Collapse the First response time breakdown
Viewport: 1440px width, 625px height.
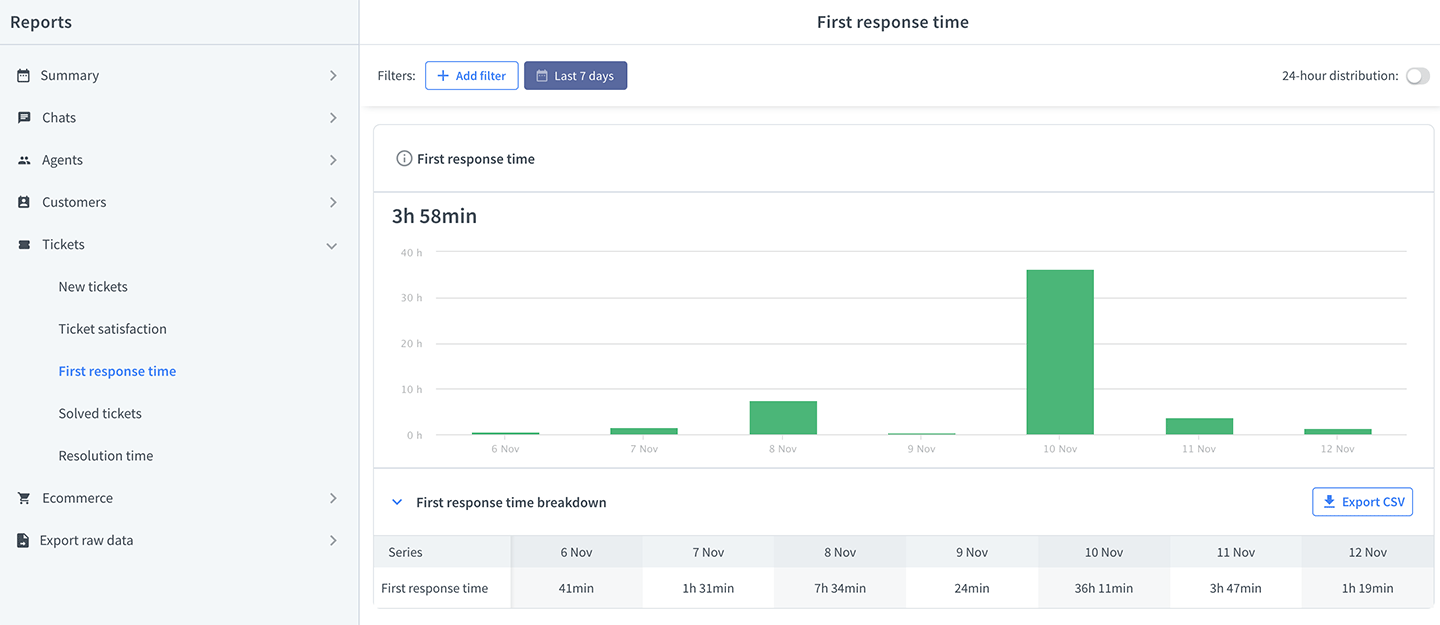click(397, 502)
